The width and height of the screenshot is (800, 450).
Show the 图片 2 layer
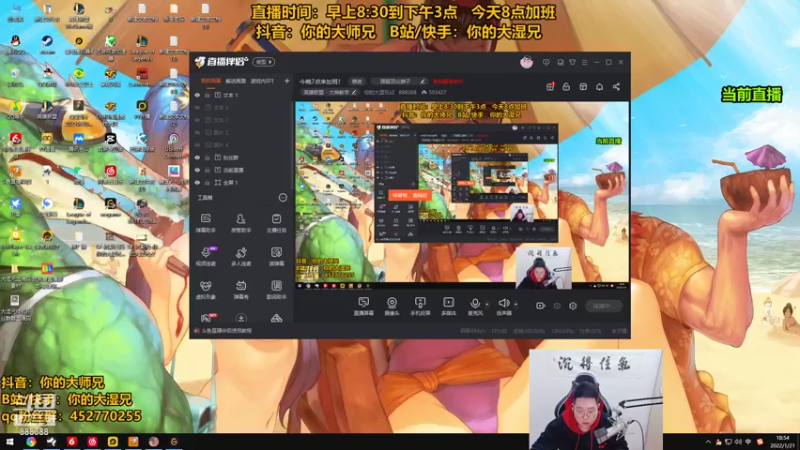(x=197, y=133)
